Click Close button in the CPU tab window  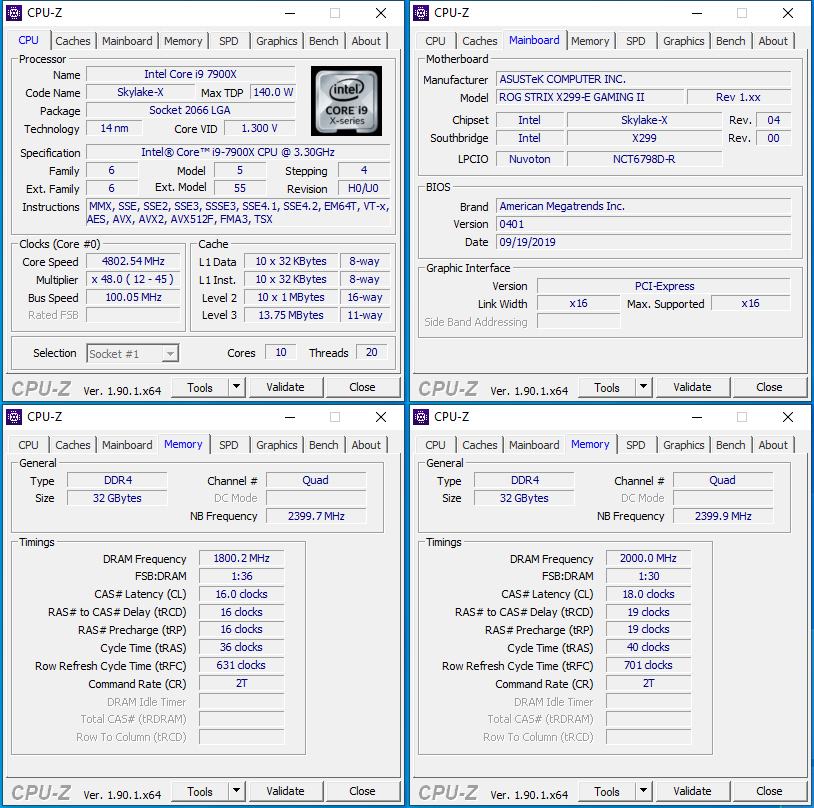click(362, 387)
